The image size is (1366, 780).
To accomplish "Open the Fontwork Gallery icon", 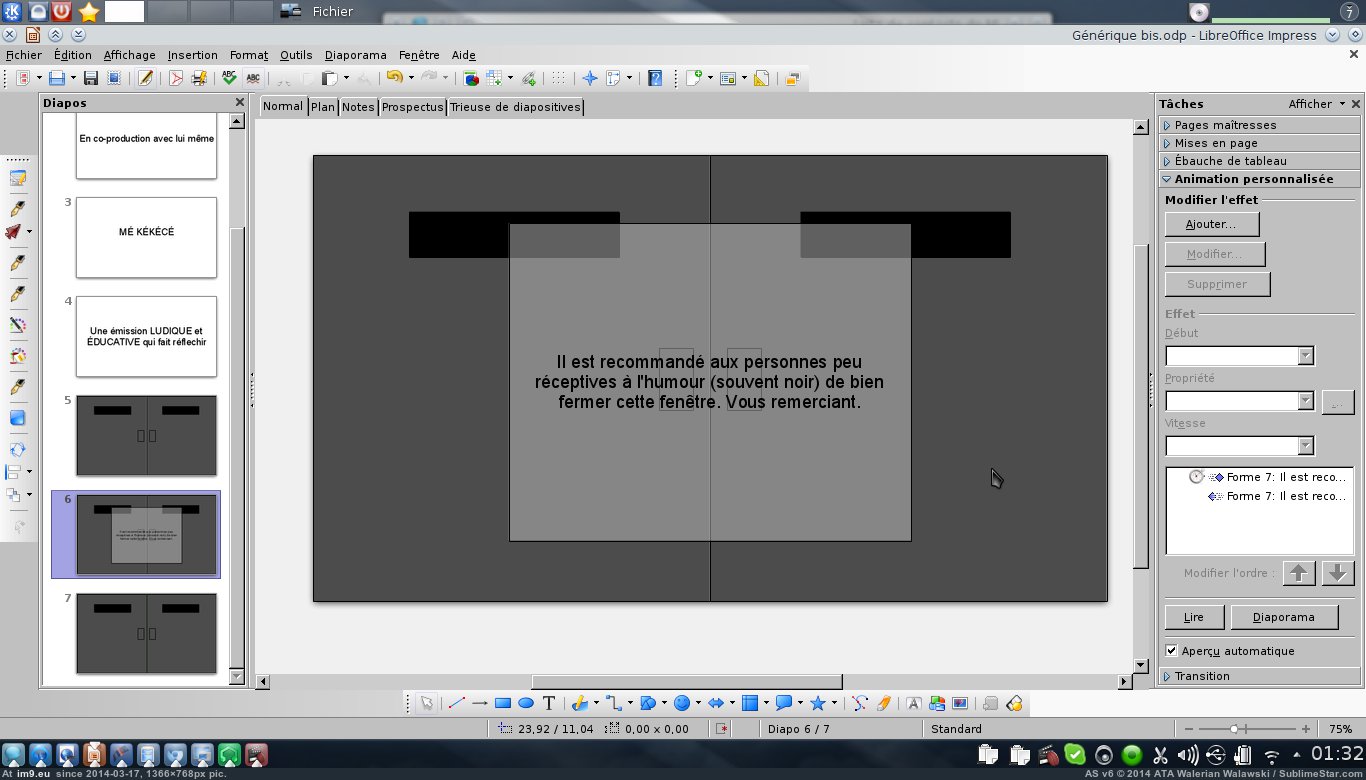I will point(915,703).
